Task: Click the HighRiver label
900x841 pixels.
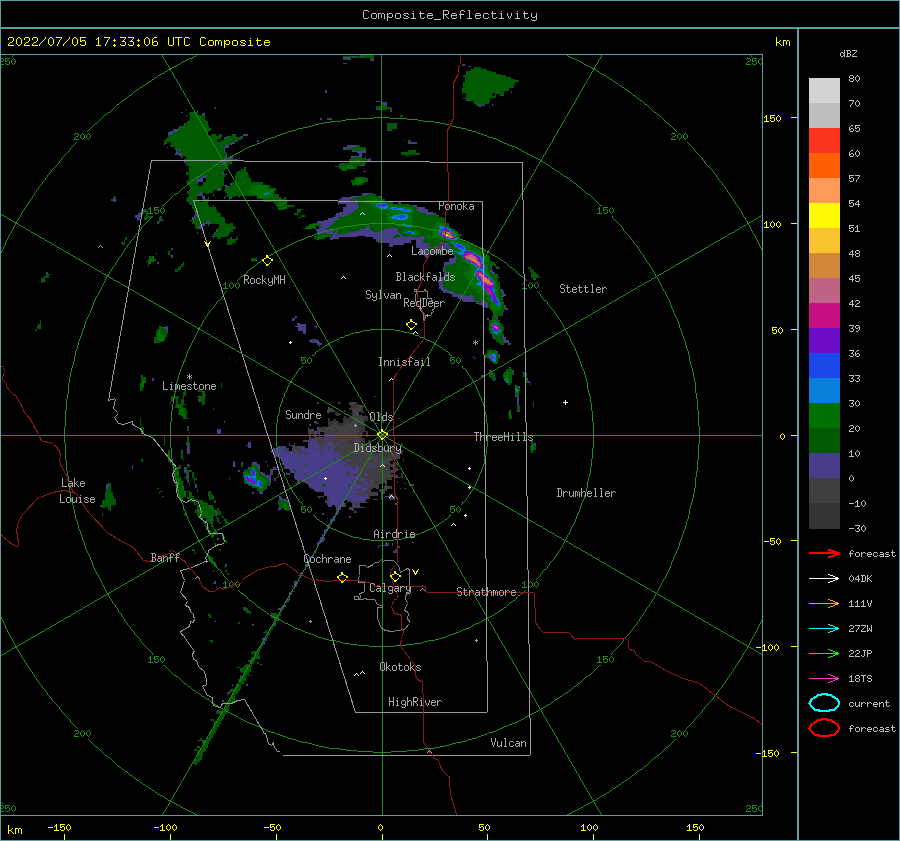Action: pyautogui.click(x=414, y=702)
